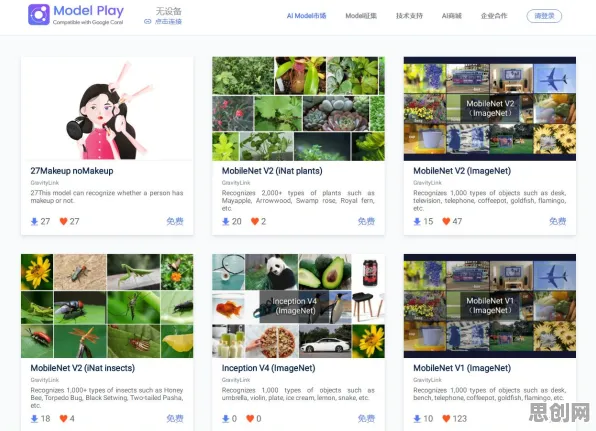Viewport: 596px width, 431px height.
Task: Click download count 20 on iNat plants card
Action: click(x=237, y=221)
